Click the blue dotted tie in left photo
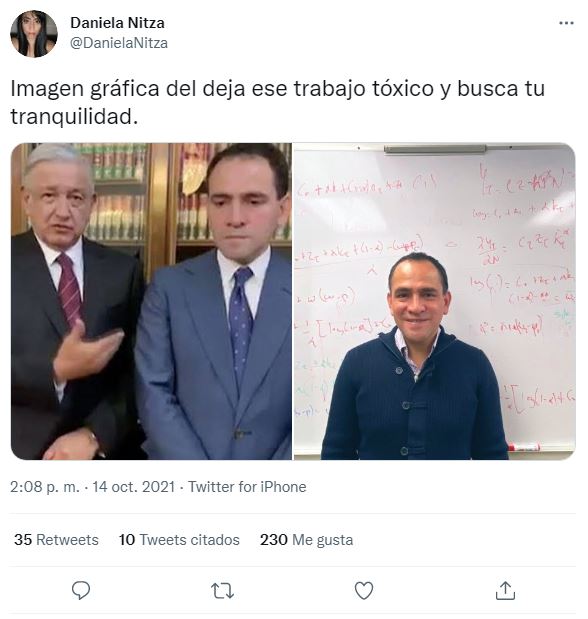The height and width of the screenshot is (619, 588). (240, 324)
